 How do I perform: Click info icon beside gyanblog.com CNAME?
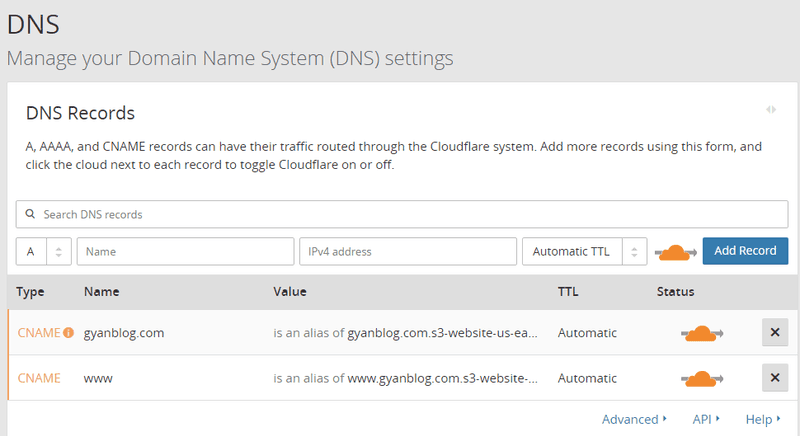pyautogui.click(x=68, y=332)
